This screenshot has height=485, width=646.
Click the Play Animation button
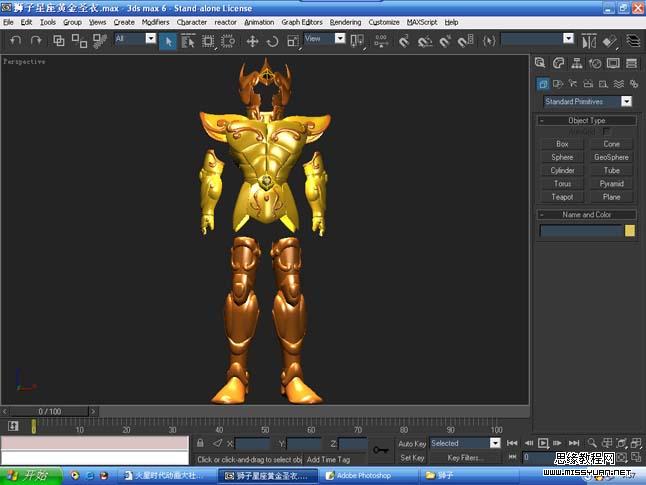(x=543, y=443)
